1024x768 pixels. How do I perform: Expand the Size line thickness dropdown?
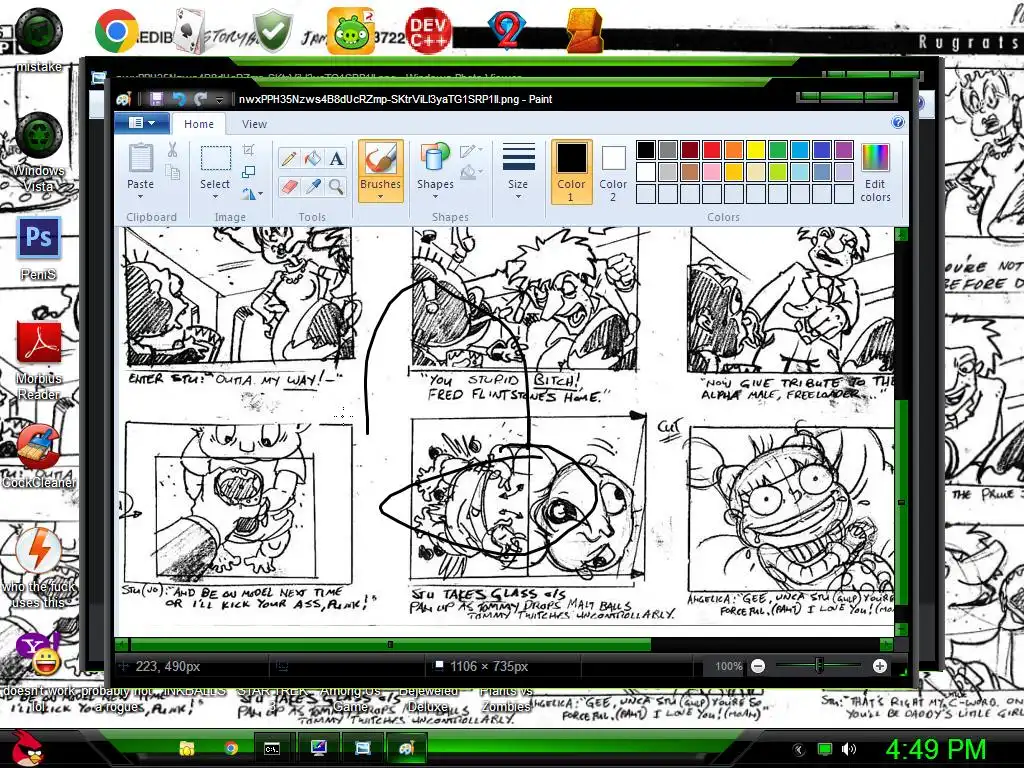[518, 196]
